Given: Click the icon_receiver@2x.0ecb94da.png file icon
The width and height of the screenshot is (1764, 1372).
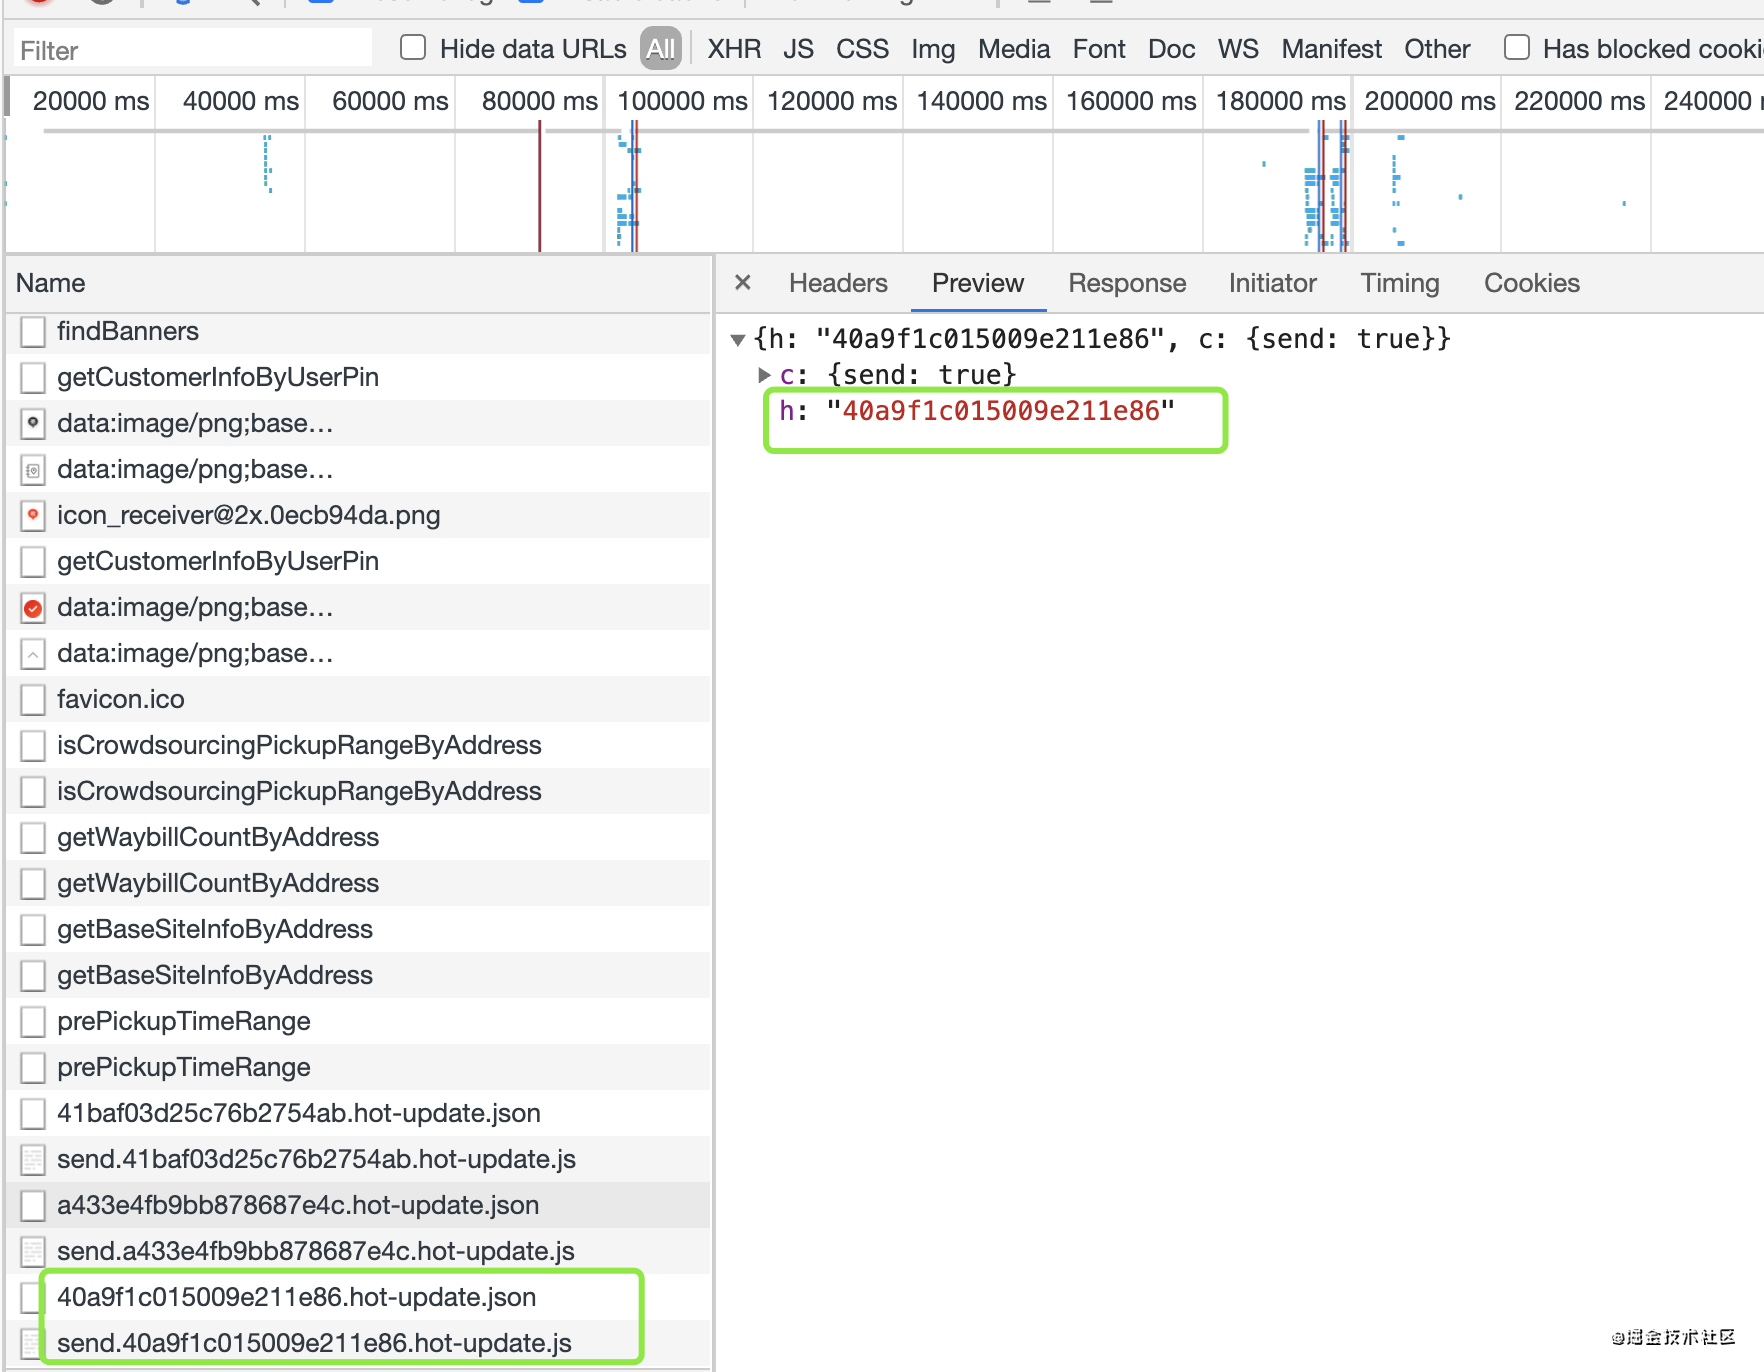Looking at the screenshot, I should coord(33,515).
